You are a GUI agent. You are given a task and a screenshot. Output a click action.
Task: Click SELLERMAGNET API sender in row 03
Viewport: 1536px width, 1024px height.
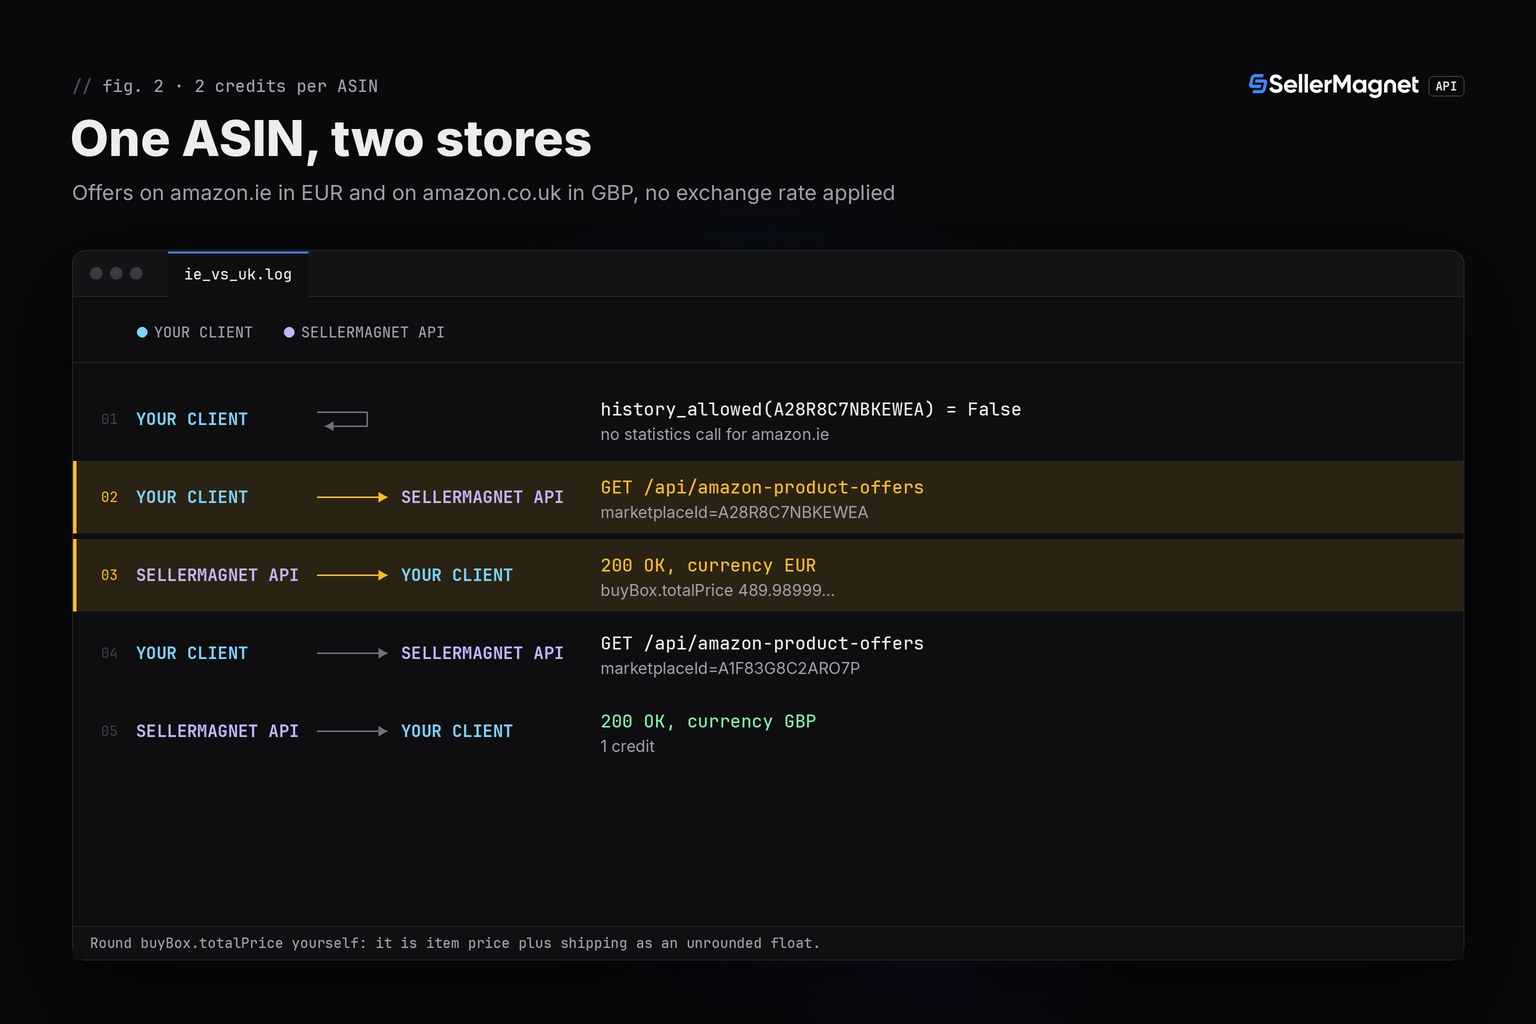coord(217,575)
